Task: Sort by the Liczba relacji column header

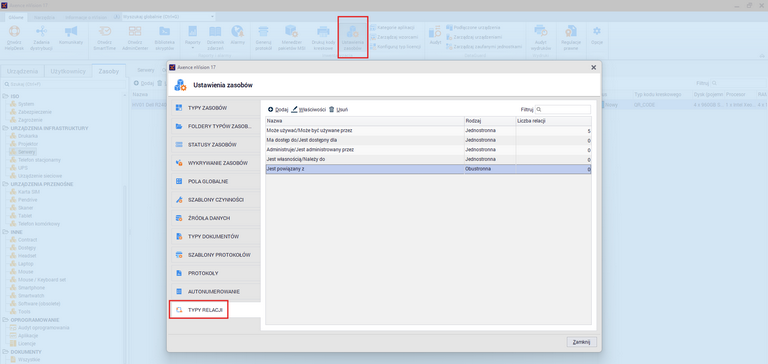Action: (x=553, y=121)
